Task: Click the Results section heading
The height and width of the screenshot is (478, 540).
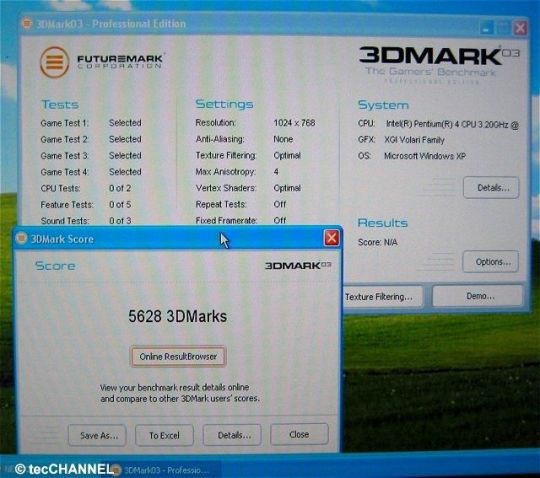Action: (383, 223)
